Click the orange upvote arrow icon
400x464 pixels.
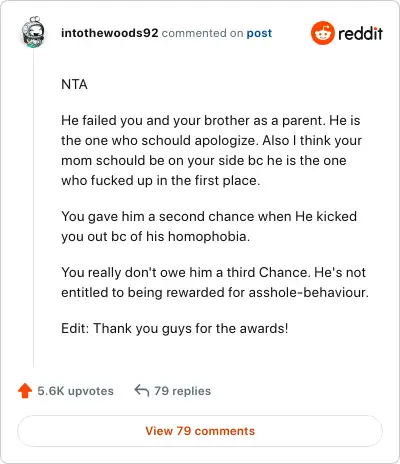(x=25, y=391)
